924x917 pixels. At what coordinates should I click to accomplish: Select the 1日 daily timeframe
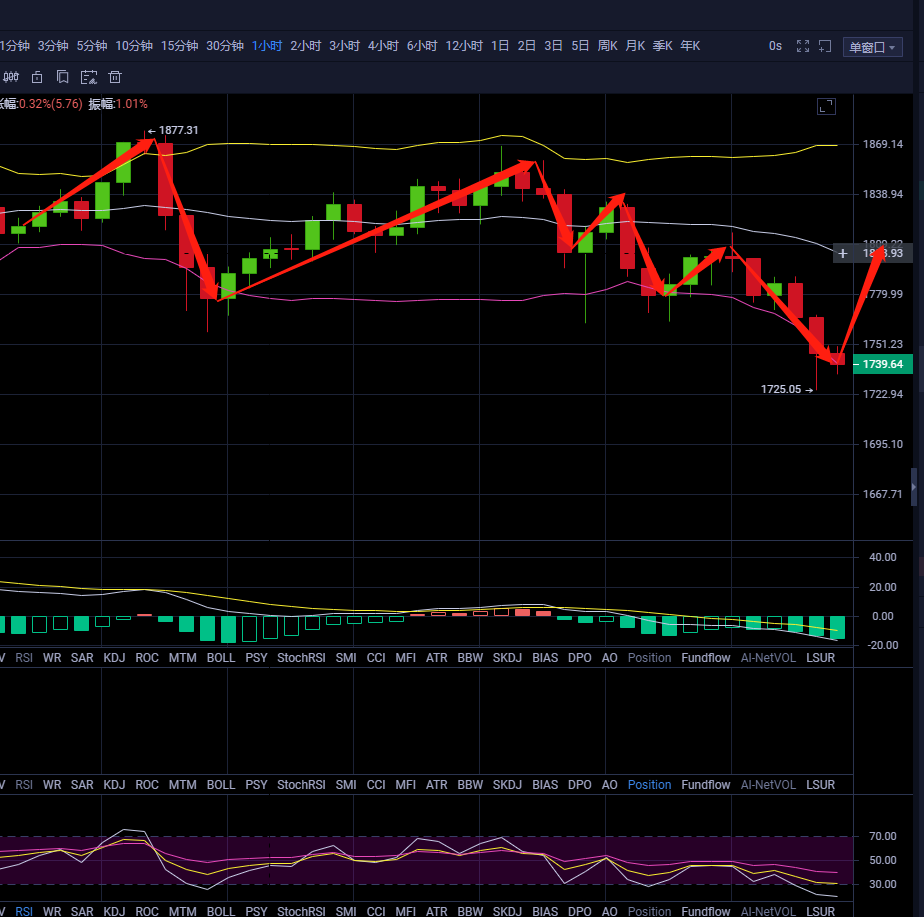(x=500, y=46)
